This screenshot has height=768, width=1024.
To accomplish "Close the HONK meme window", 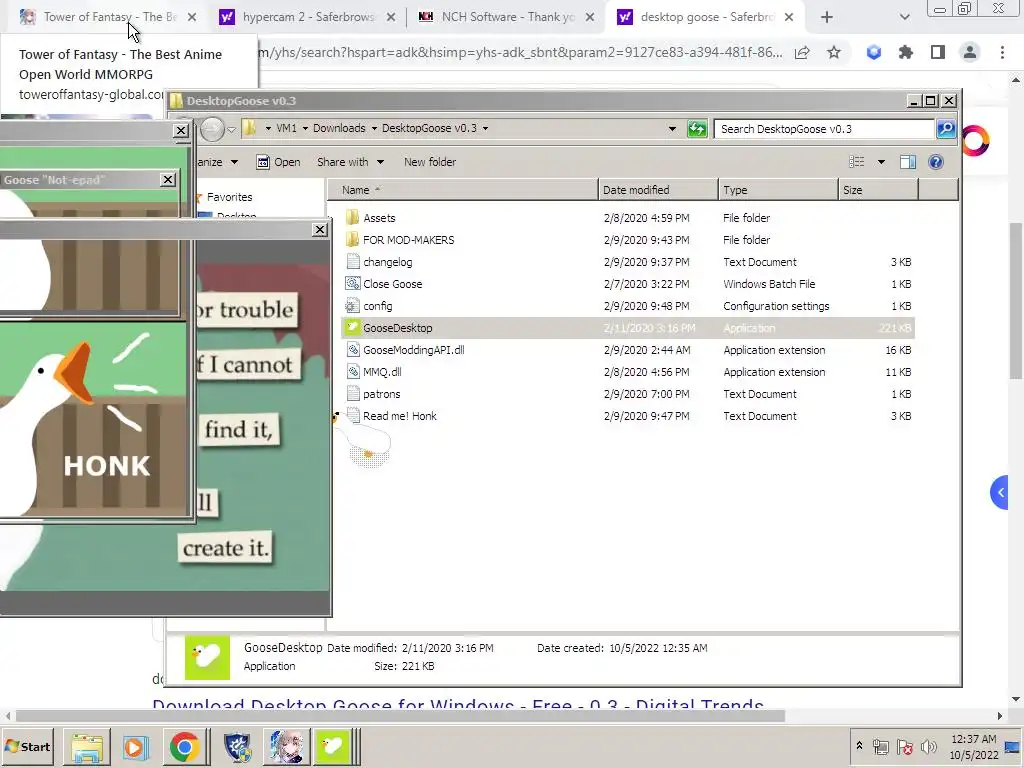I will (x=181, y=131).
